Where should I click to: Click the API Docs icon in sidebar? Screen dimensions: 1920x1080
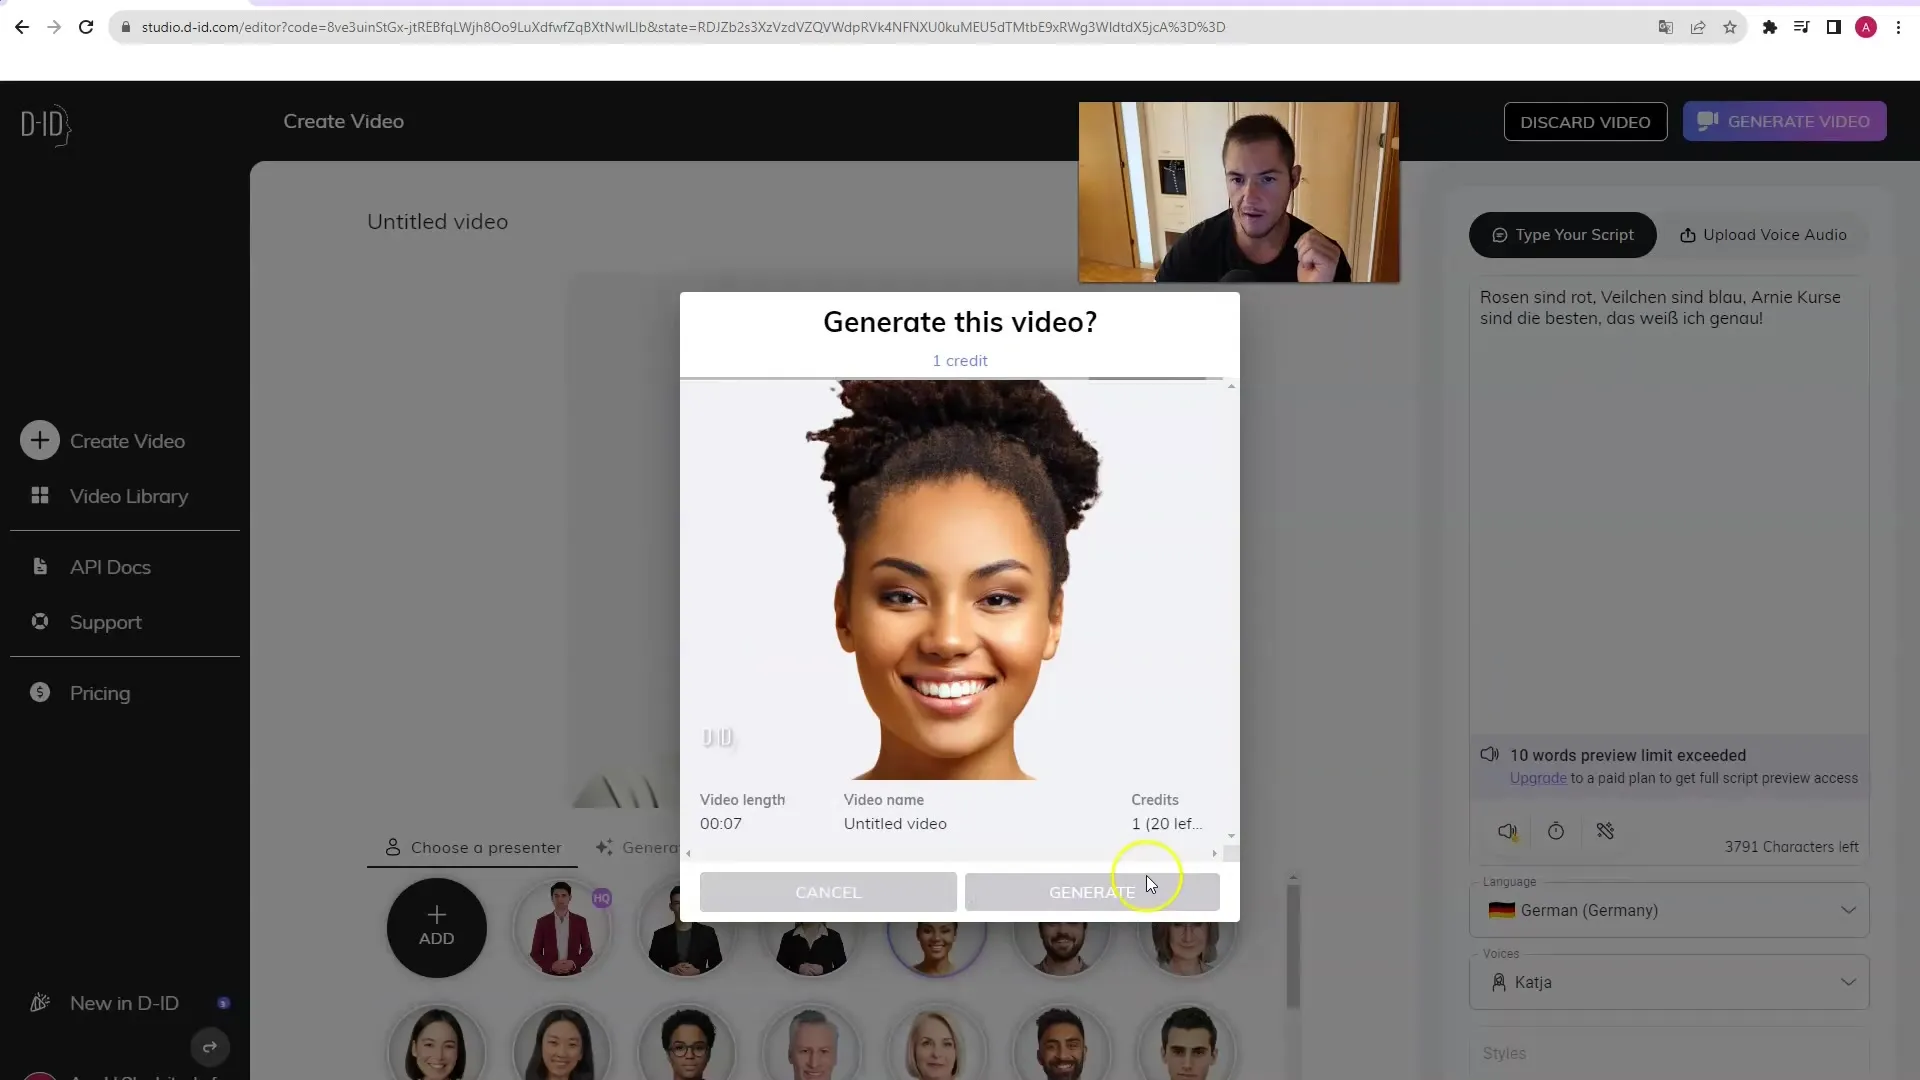pos(40,566)
